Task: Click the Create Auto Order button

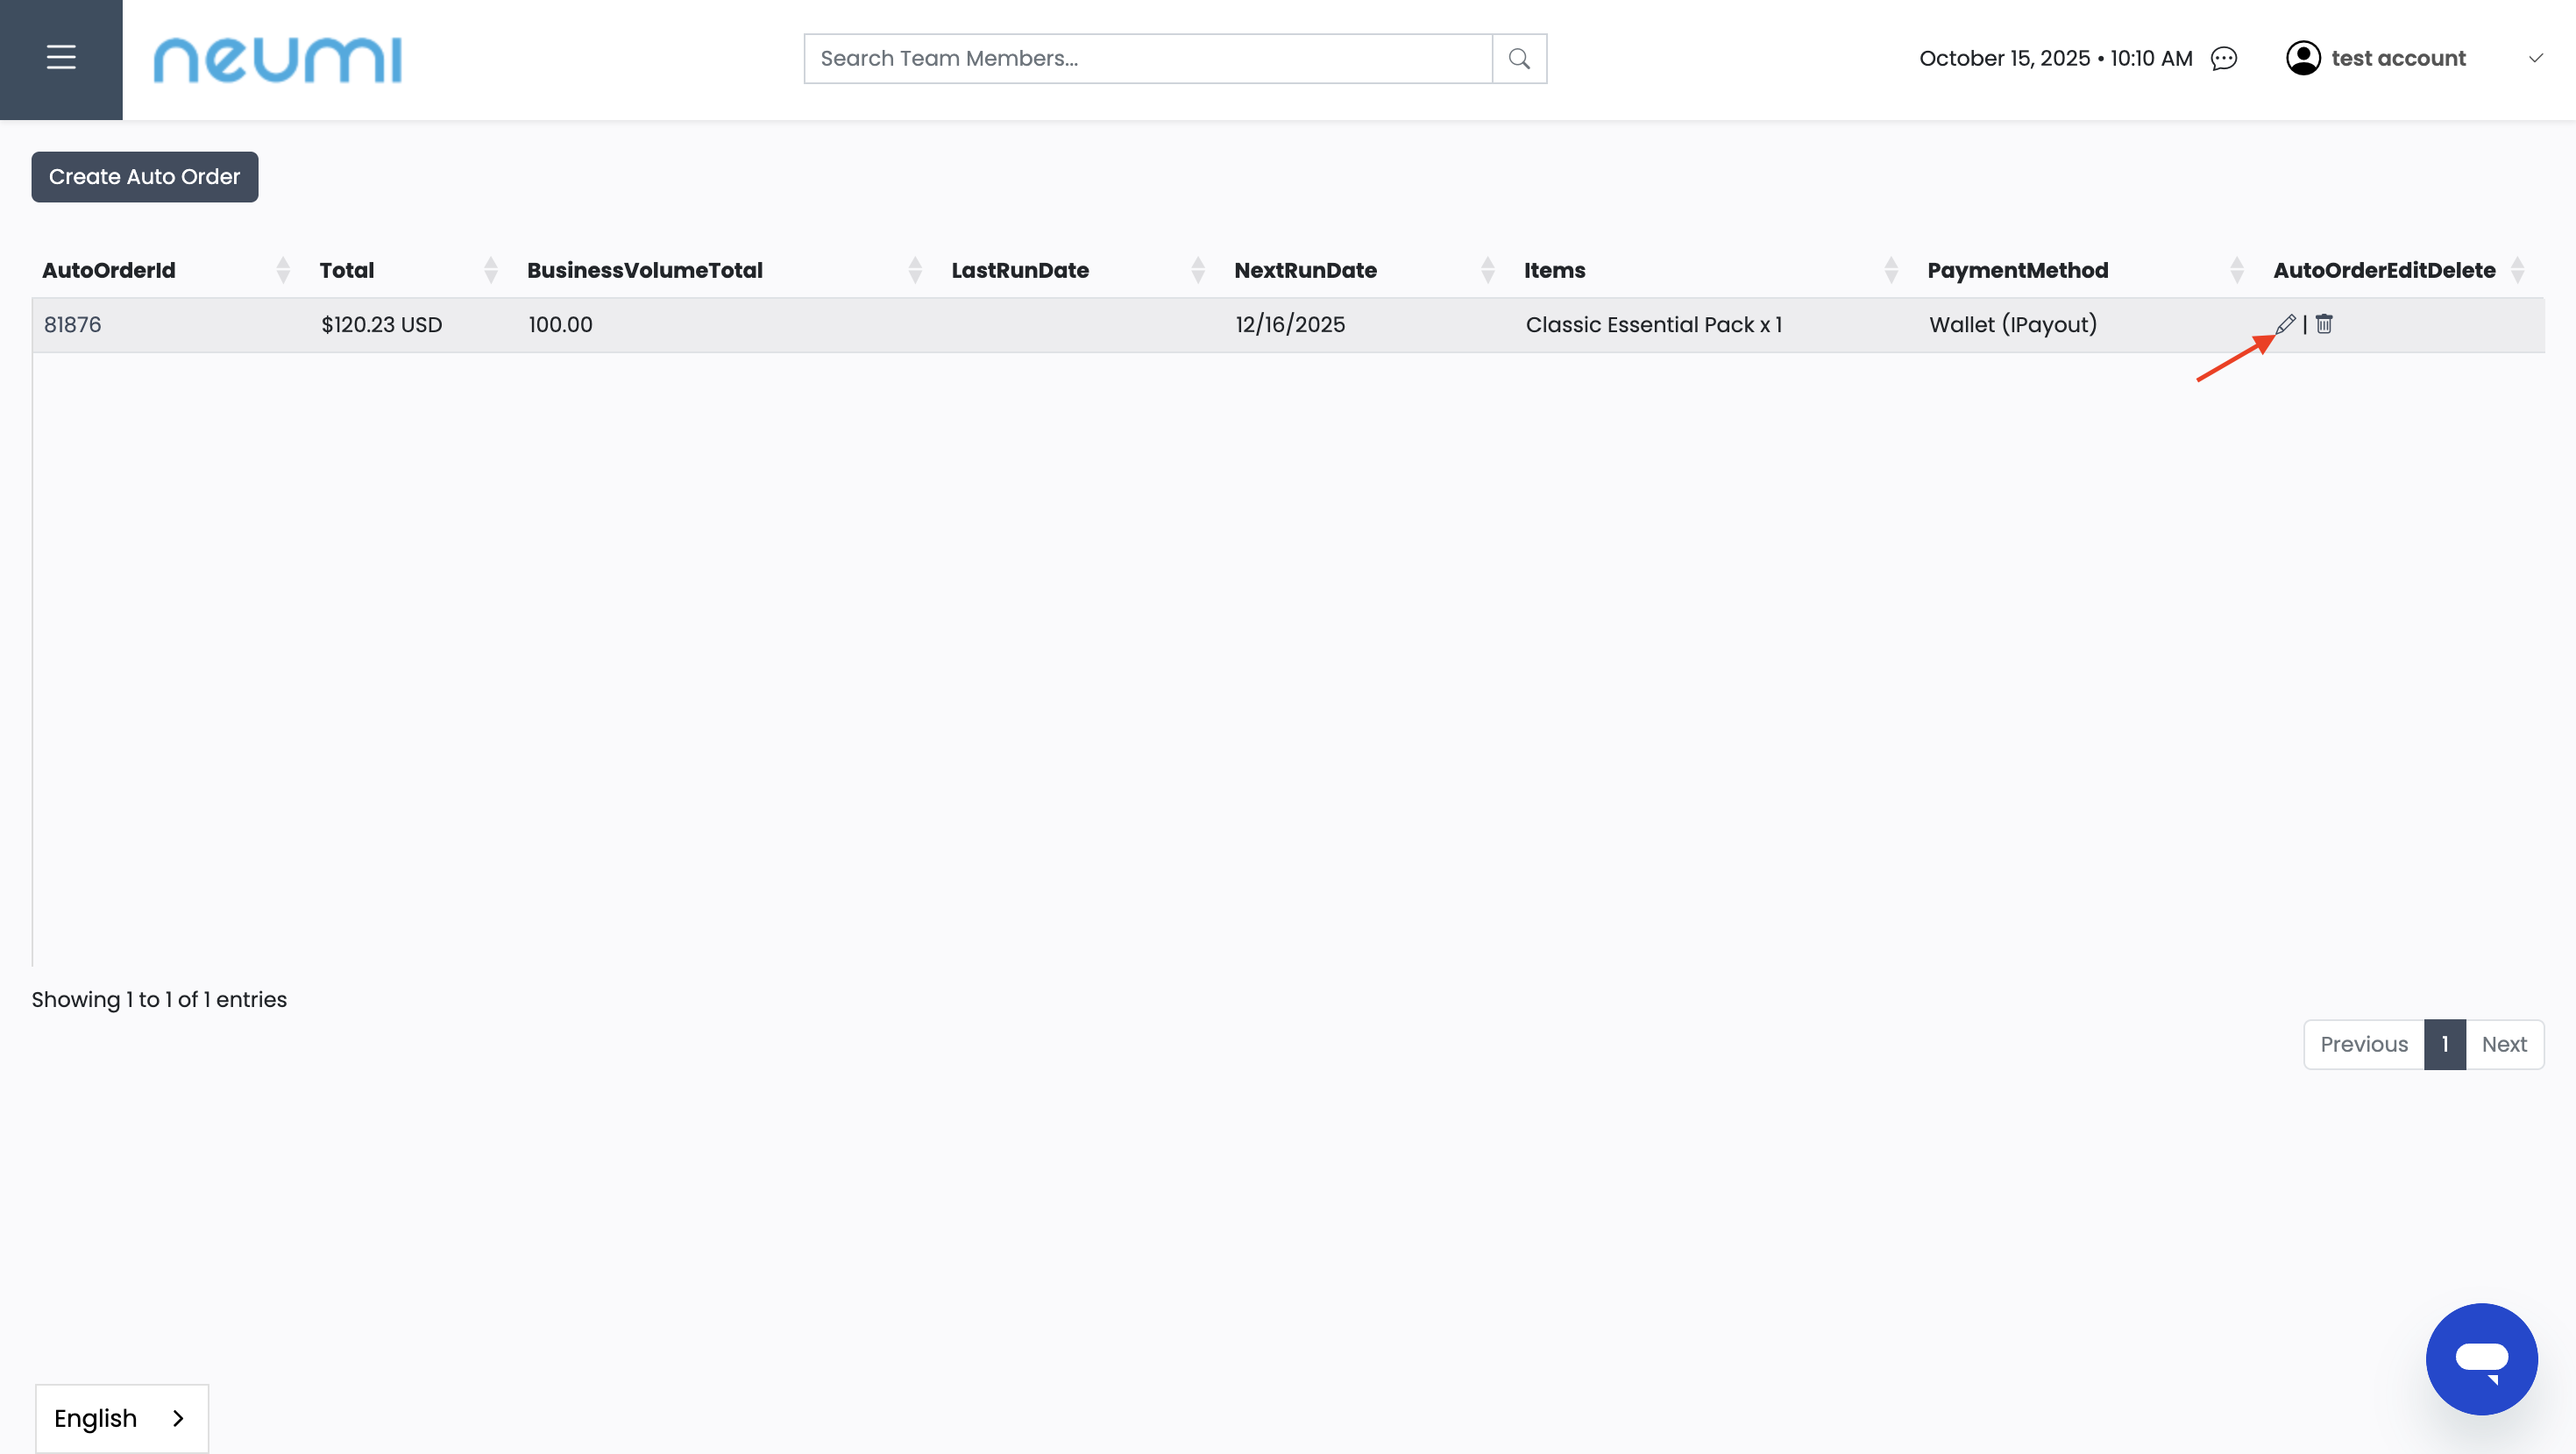Action: (x=144, y=176)
